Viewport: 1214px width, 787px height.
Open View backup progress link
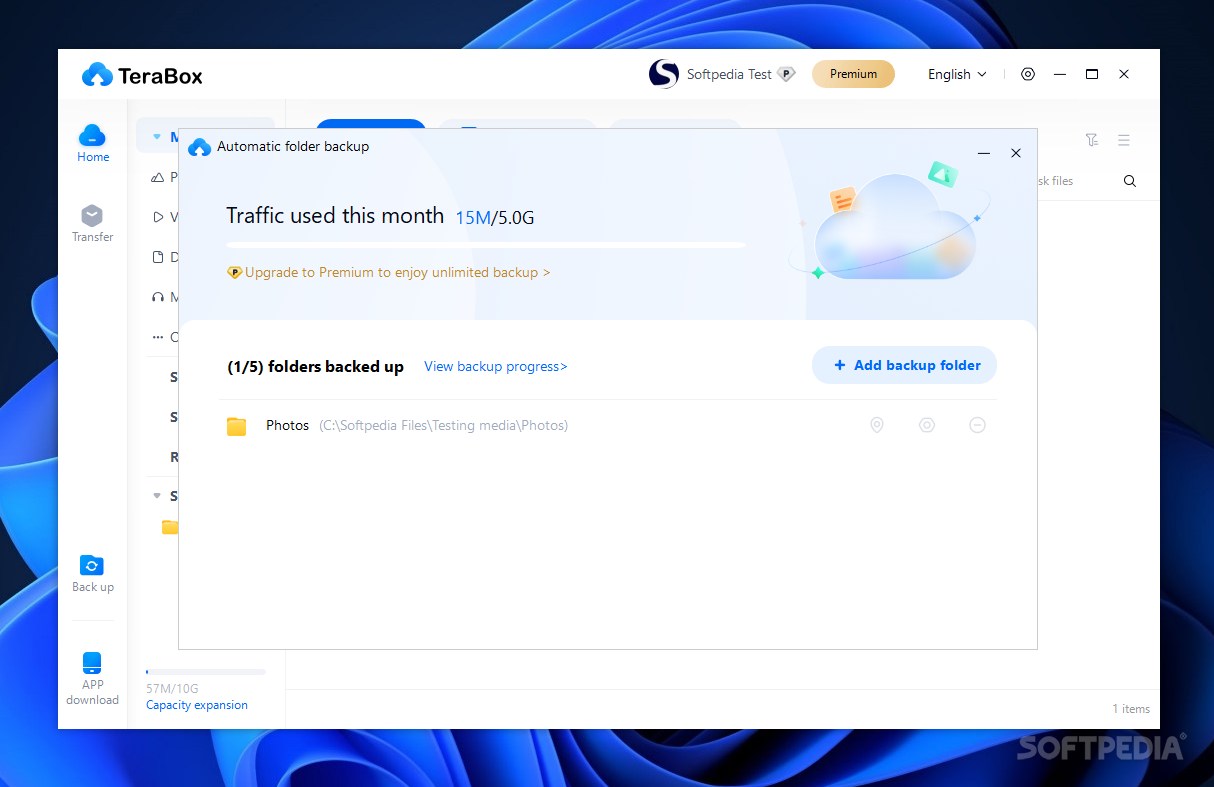[x=496, y=366]
